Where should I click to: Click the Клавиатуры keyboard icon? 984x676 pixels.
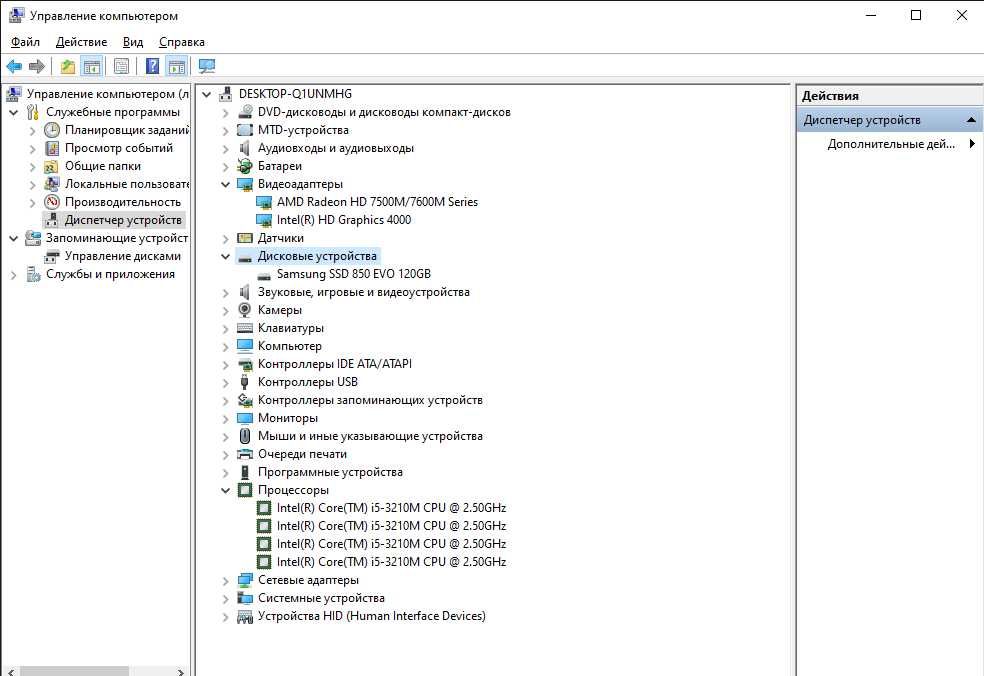click(x=245, y=328)
